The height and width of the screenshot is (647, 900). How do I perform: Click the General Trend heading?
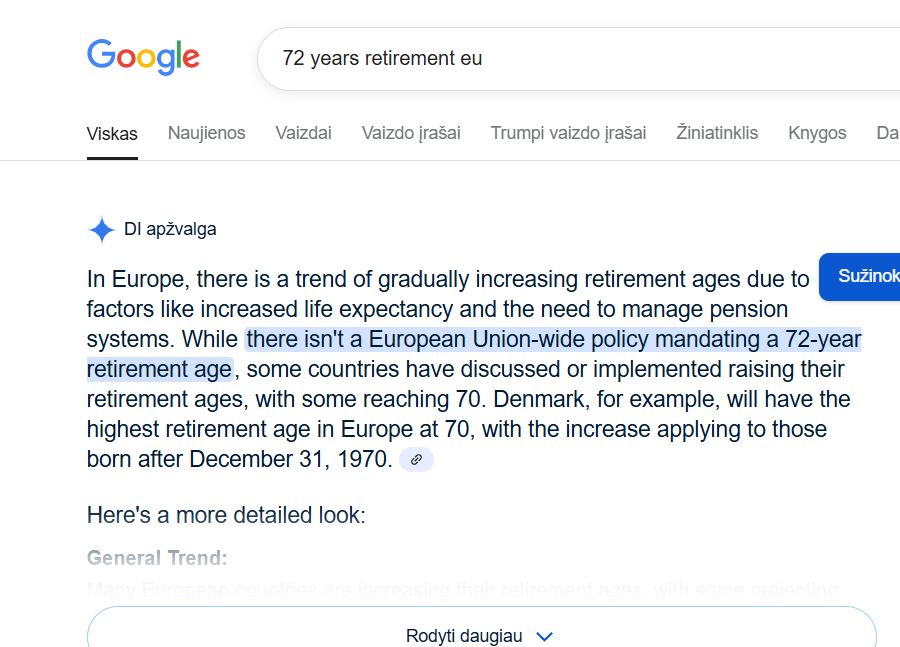coord(157,558)
